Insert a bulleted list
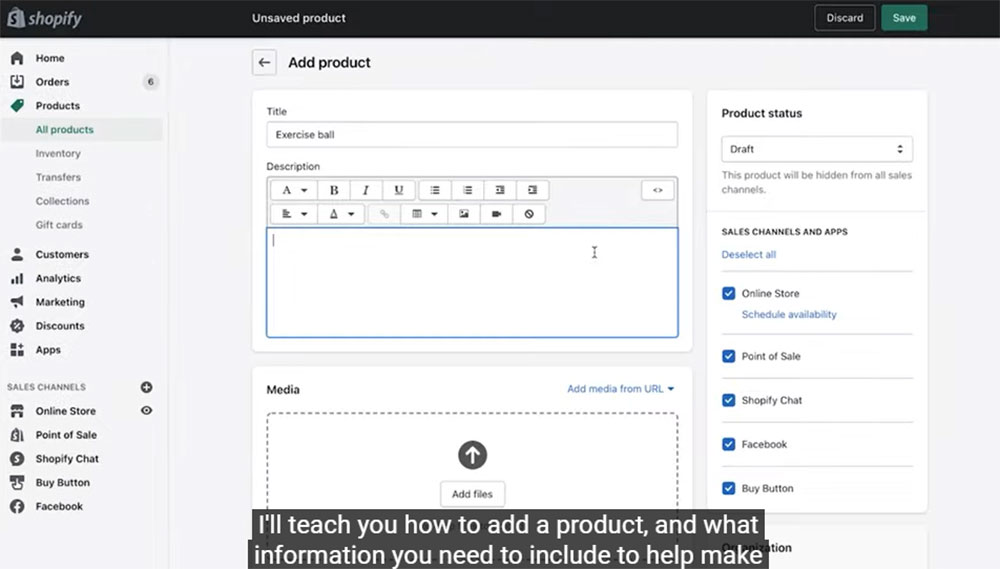 (x=435, y=190)
